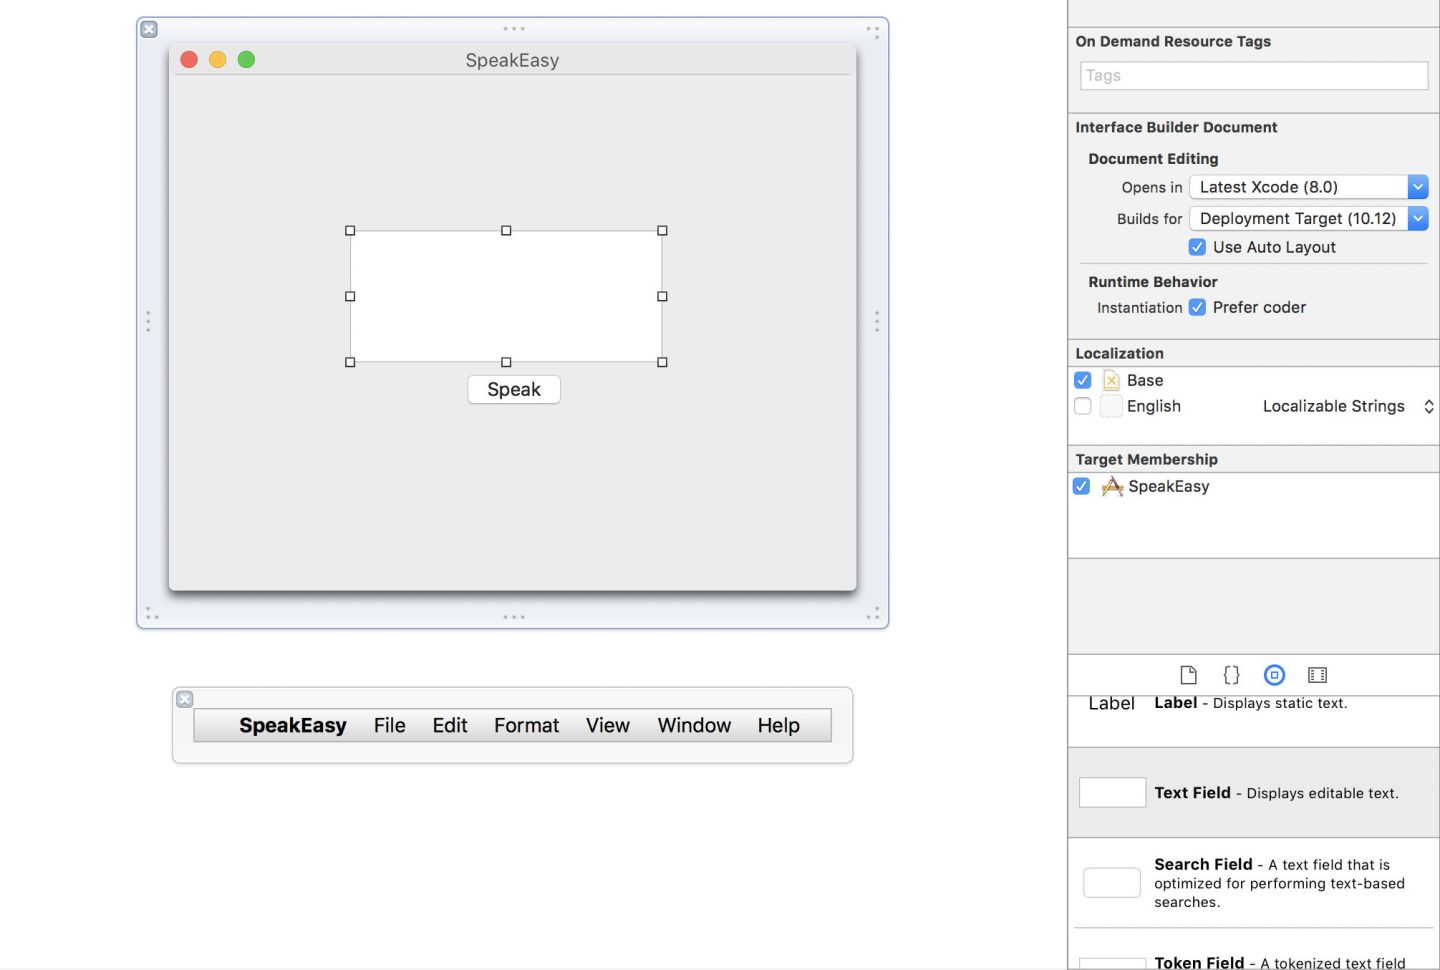Open the 'Builds for' deployment target dropdown
The width and height of the screenshot is (1440, 970).
(1309, 218)
